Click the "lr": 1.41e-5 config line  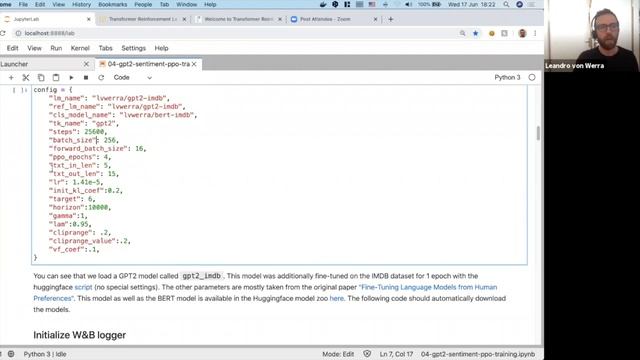coord(76,182)
